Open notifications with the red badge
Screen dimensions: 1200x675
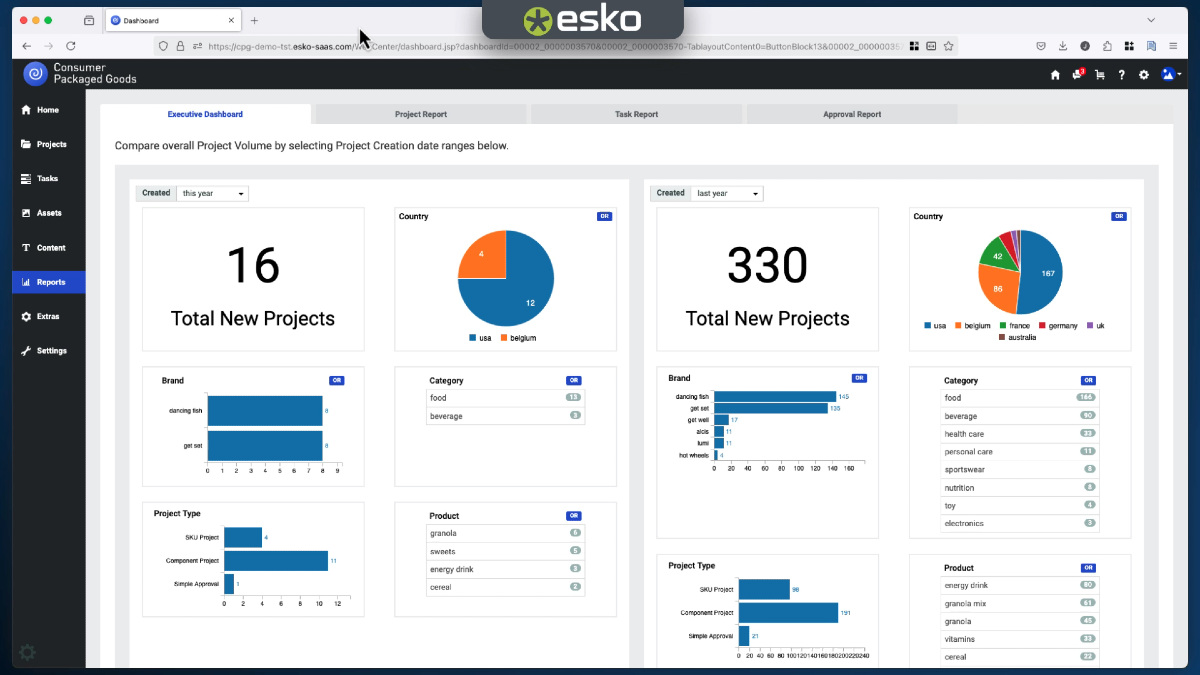[x=1077, y=75]
